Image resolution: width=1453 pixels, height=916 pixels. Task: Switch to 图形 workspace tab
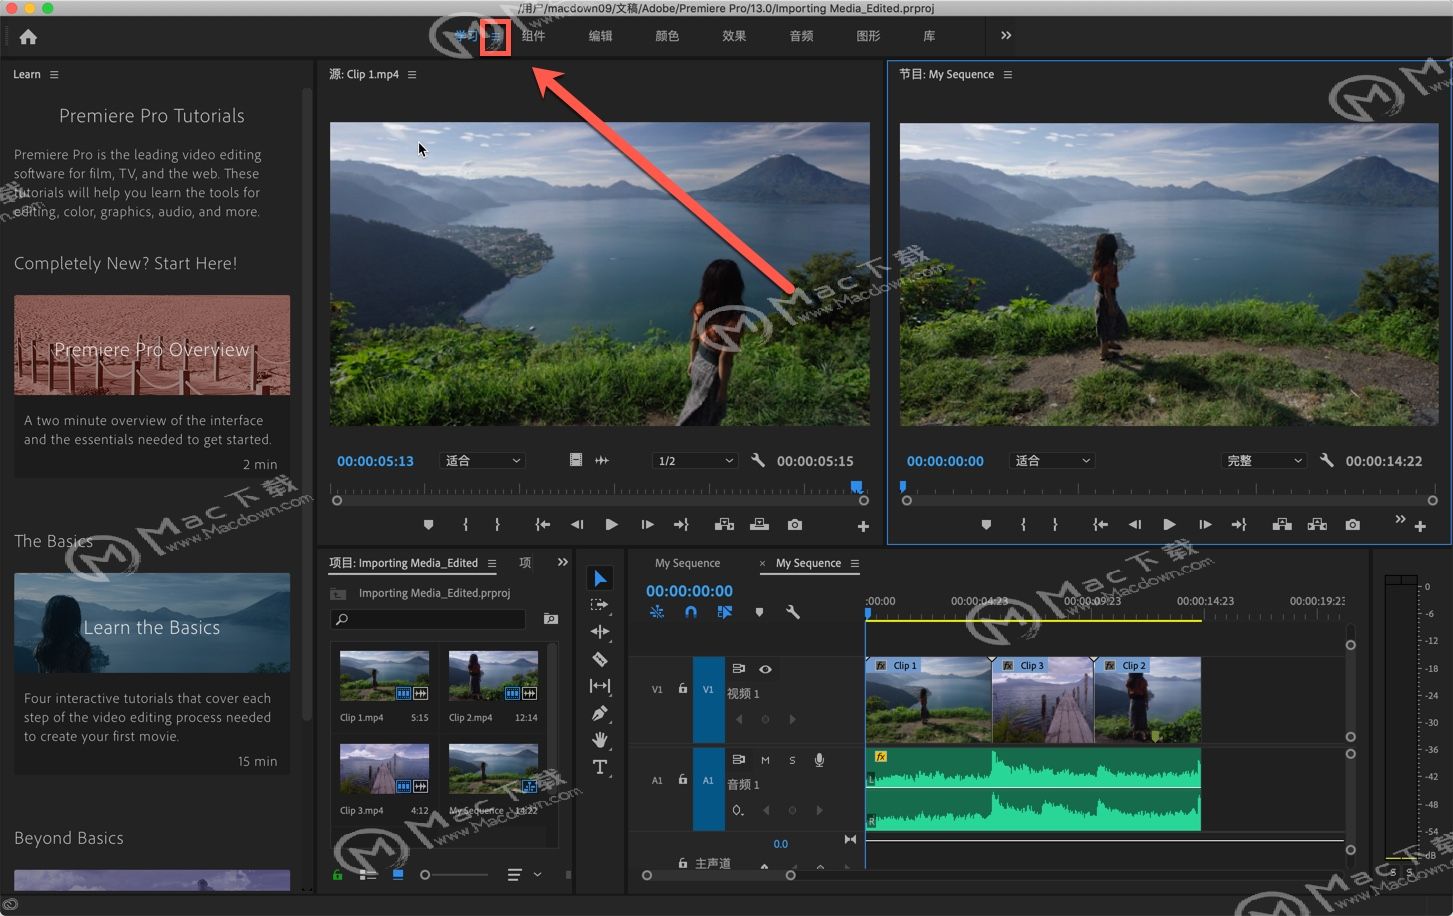point(868,36)
